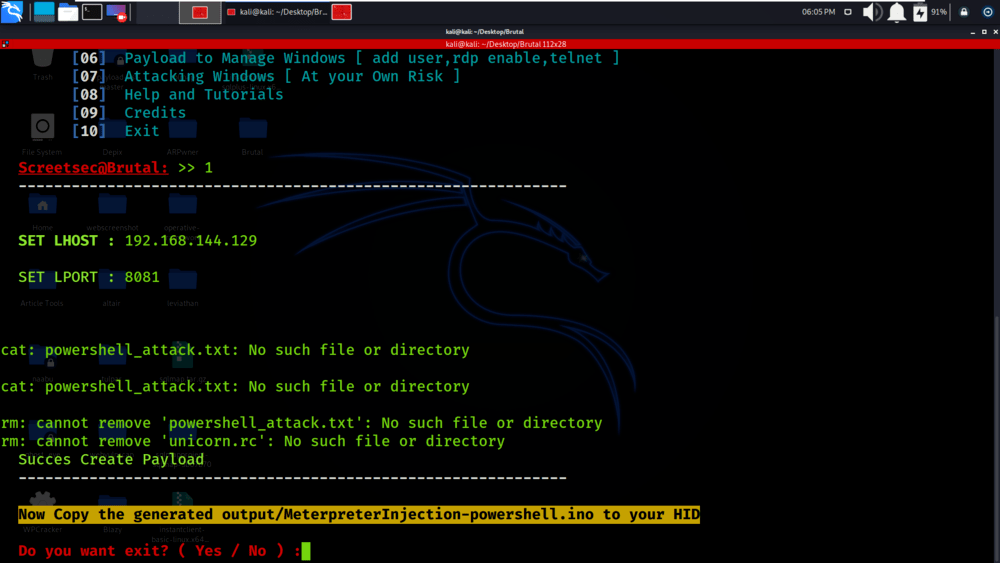Image resolution: width=1000 pixels, height=563 pixels.
Task: Click the battery power manager icon
Action: [x=920, y=12]
